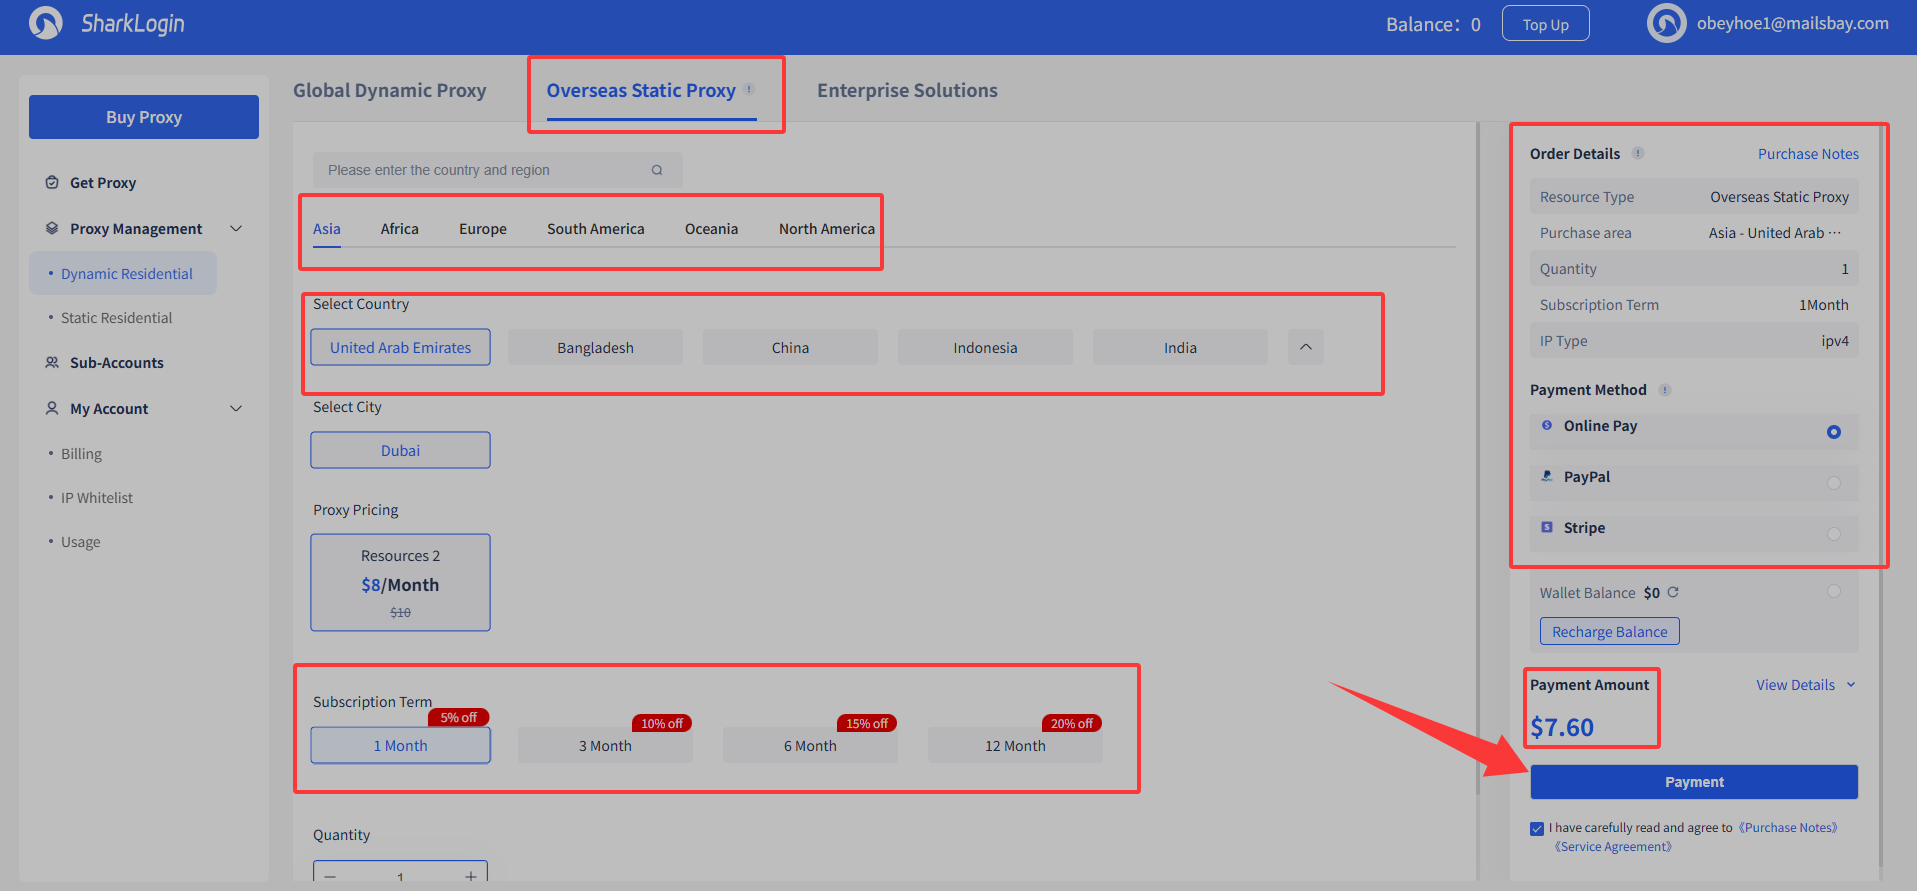This screenshot has width=1917, height=891.
Task: Collapse the Proxy Management menu
Action: coord(236,229)
